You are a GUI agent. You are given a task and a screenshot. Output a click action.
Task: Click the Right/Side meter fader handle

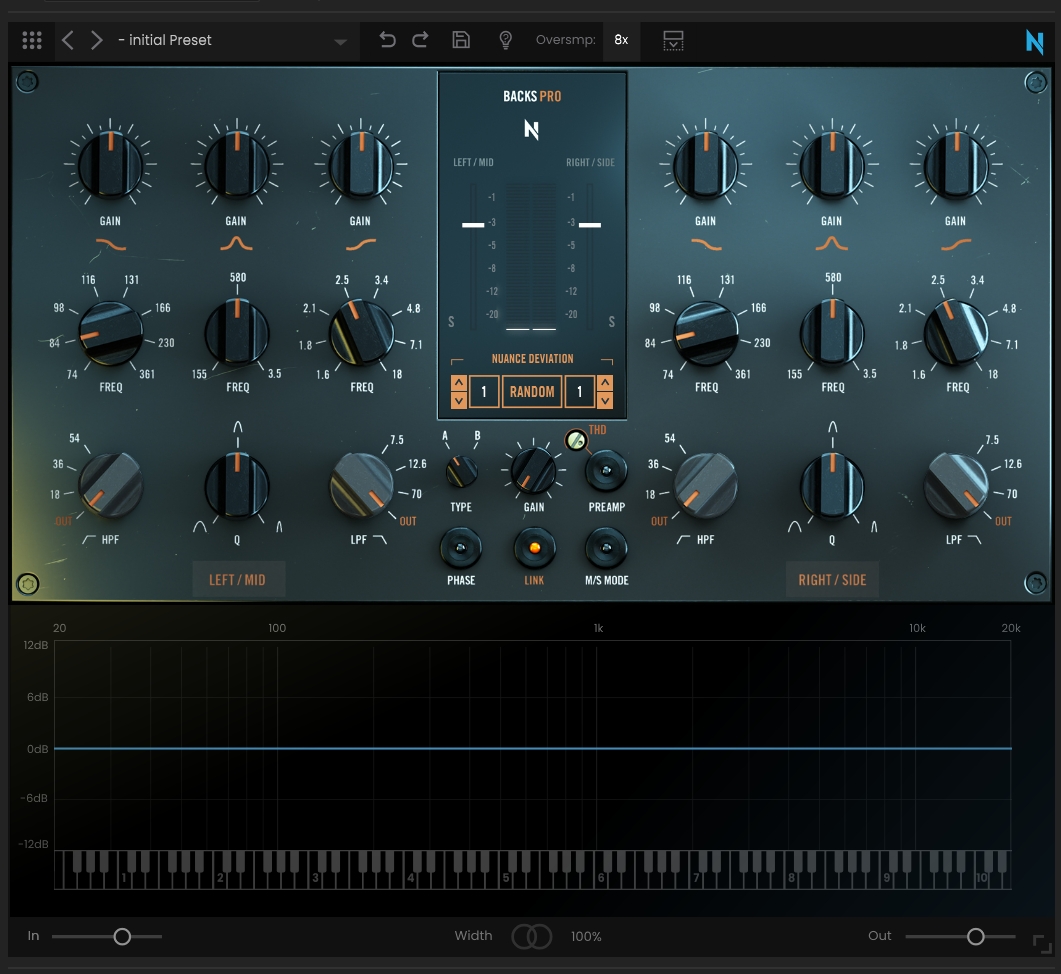point(590,225)
